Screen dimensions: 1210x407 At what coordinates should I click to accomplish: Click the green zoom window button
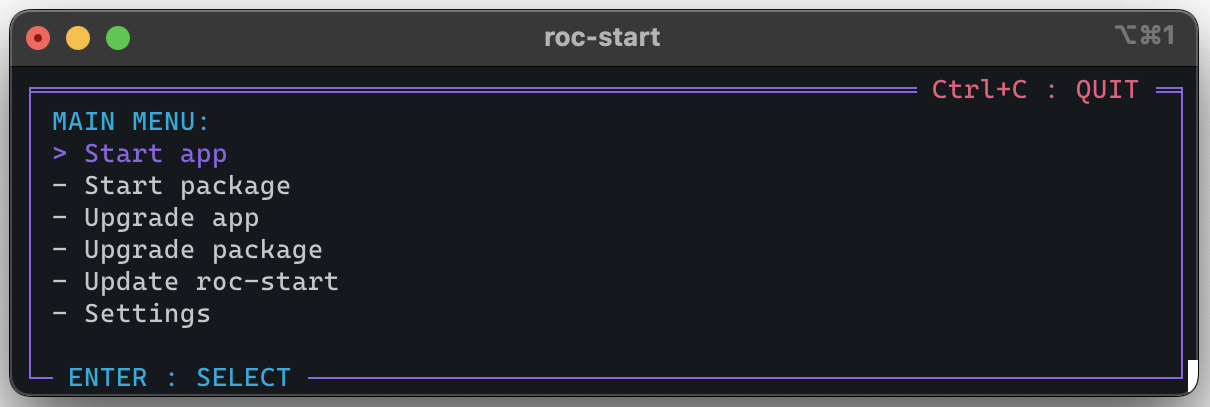point(118,38)
